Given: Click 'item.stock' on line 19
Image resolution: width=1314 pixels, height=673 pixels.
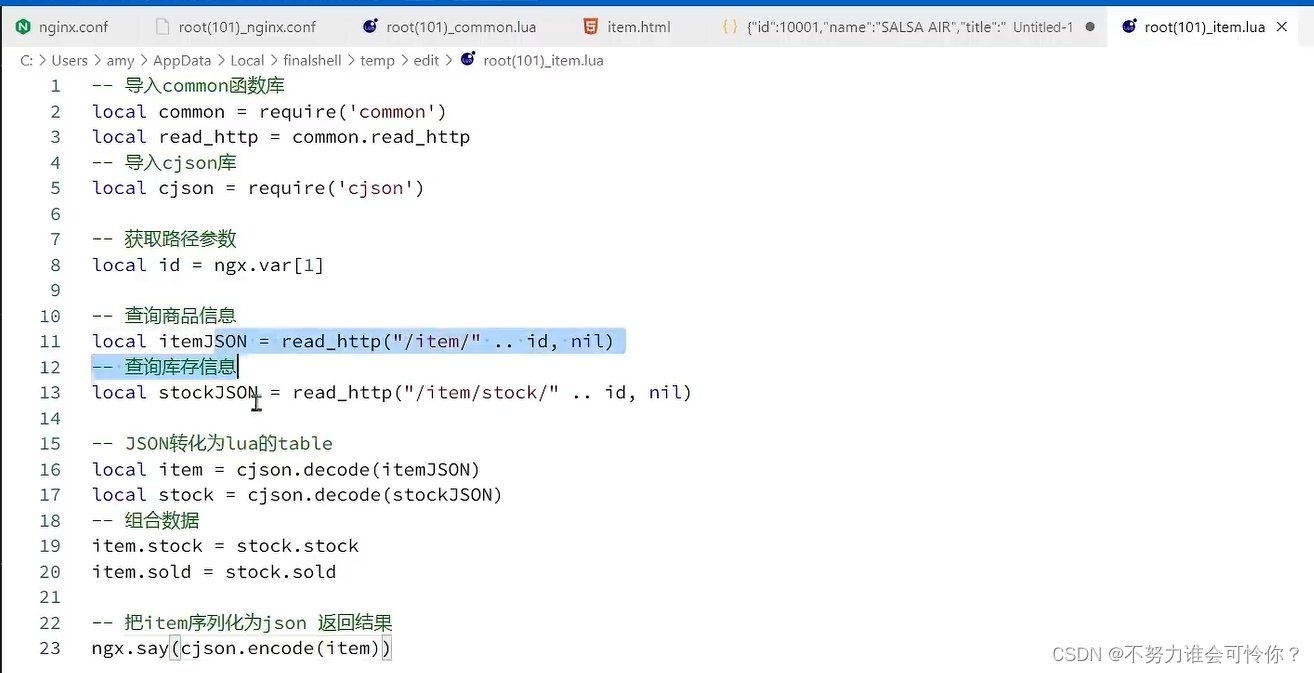Looking at the screenshot, I should tap(147, 546).
